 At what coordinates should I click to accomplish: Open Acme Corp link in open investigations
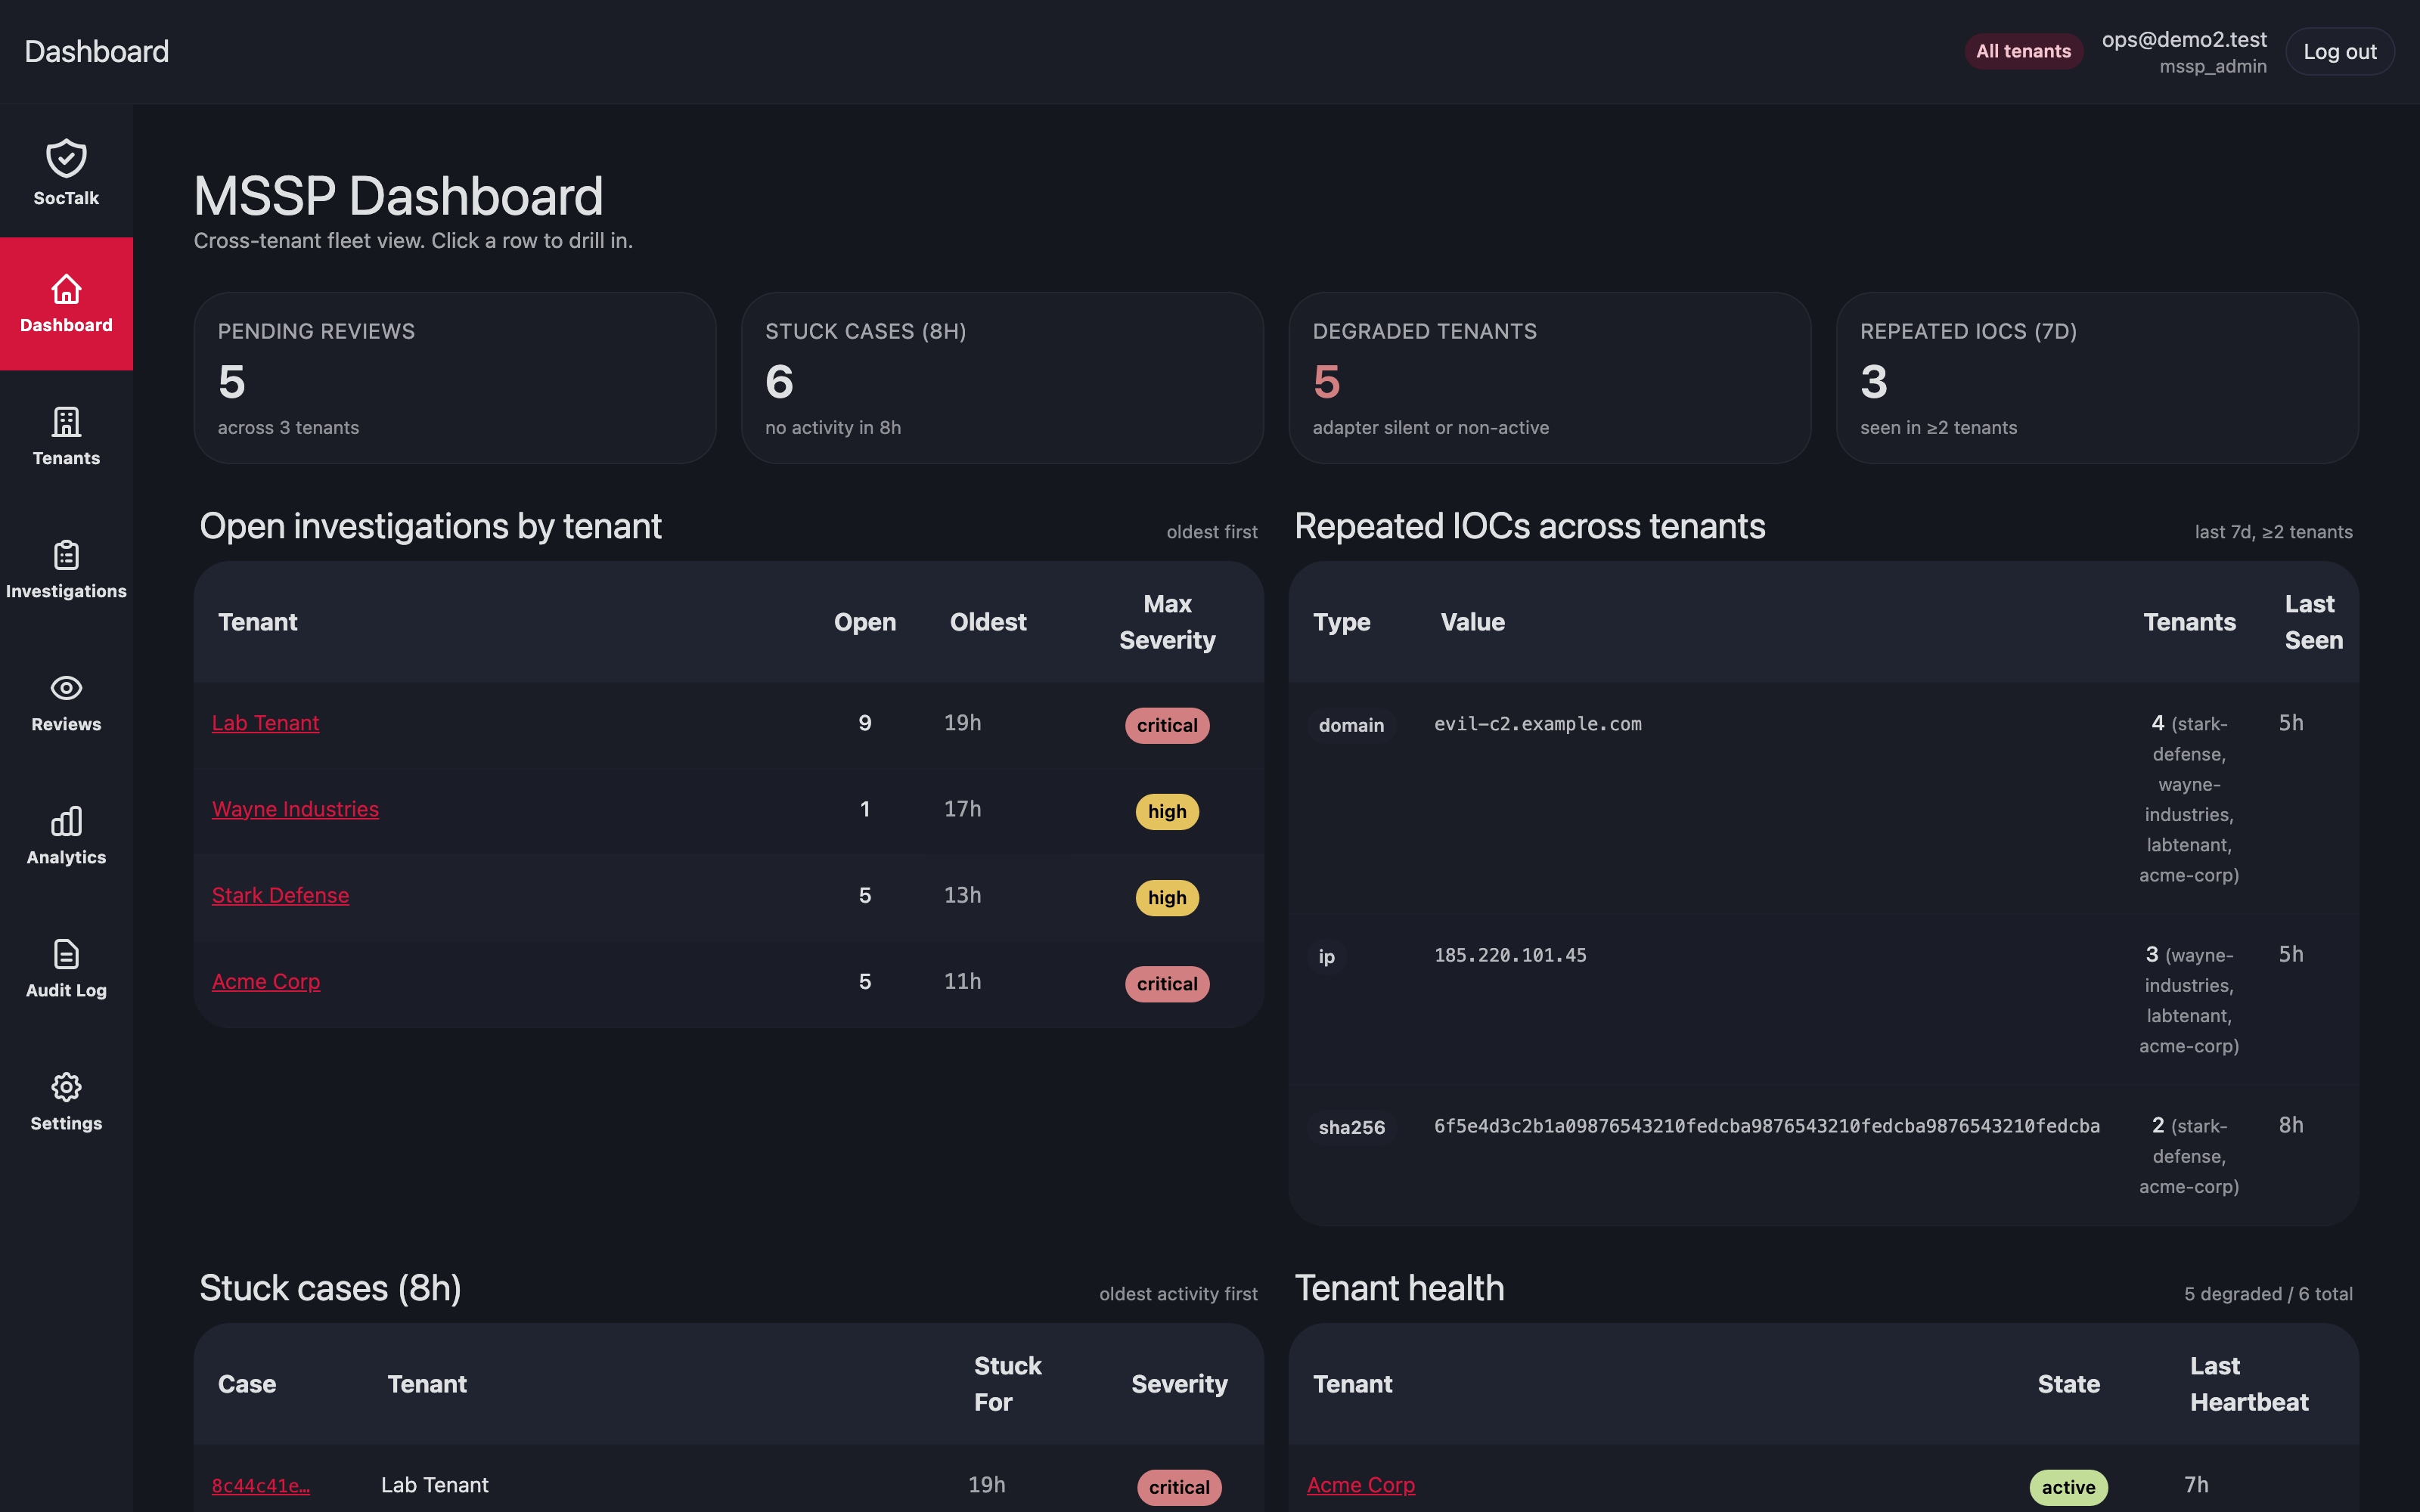point(266,981)
